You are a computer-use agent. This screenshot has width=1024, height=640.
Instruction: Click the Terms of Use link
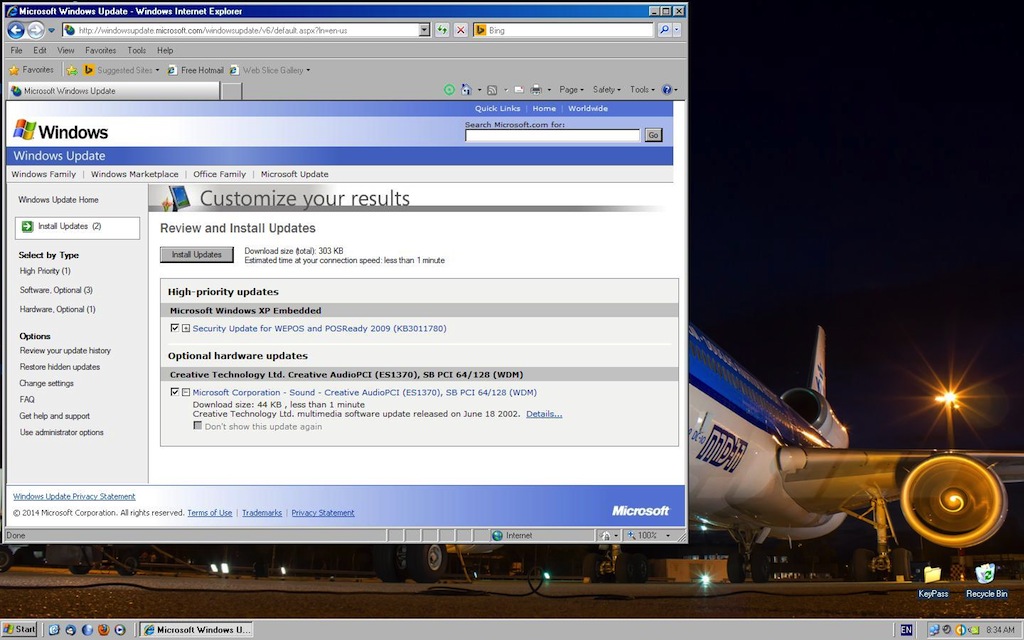click(210, 513)
